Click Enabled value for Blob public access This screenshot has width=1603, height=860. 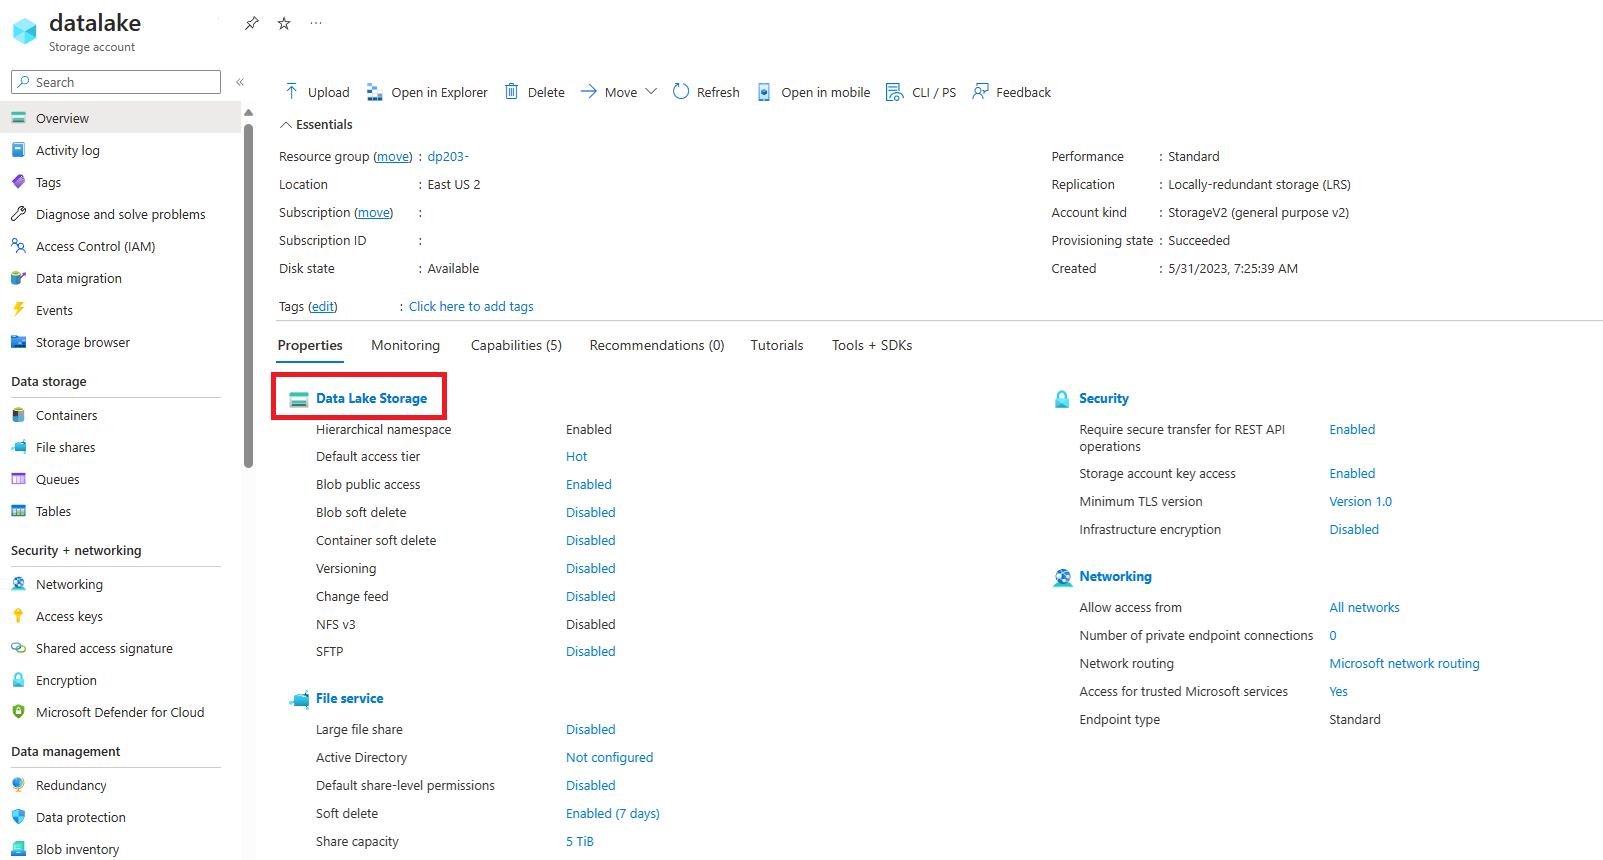click(589, 485)
